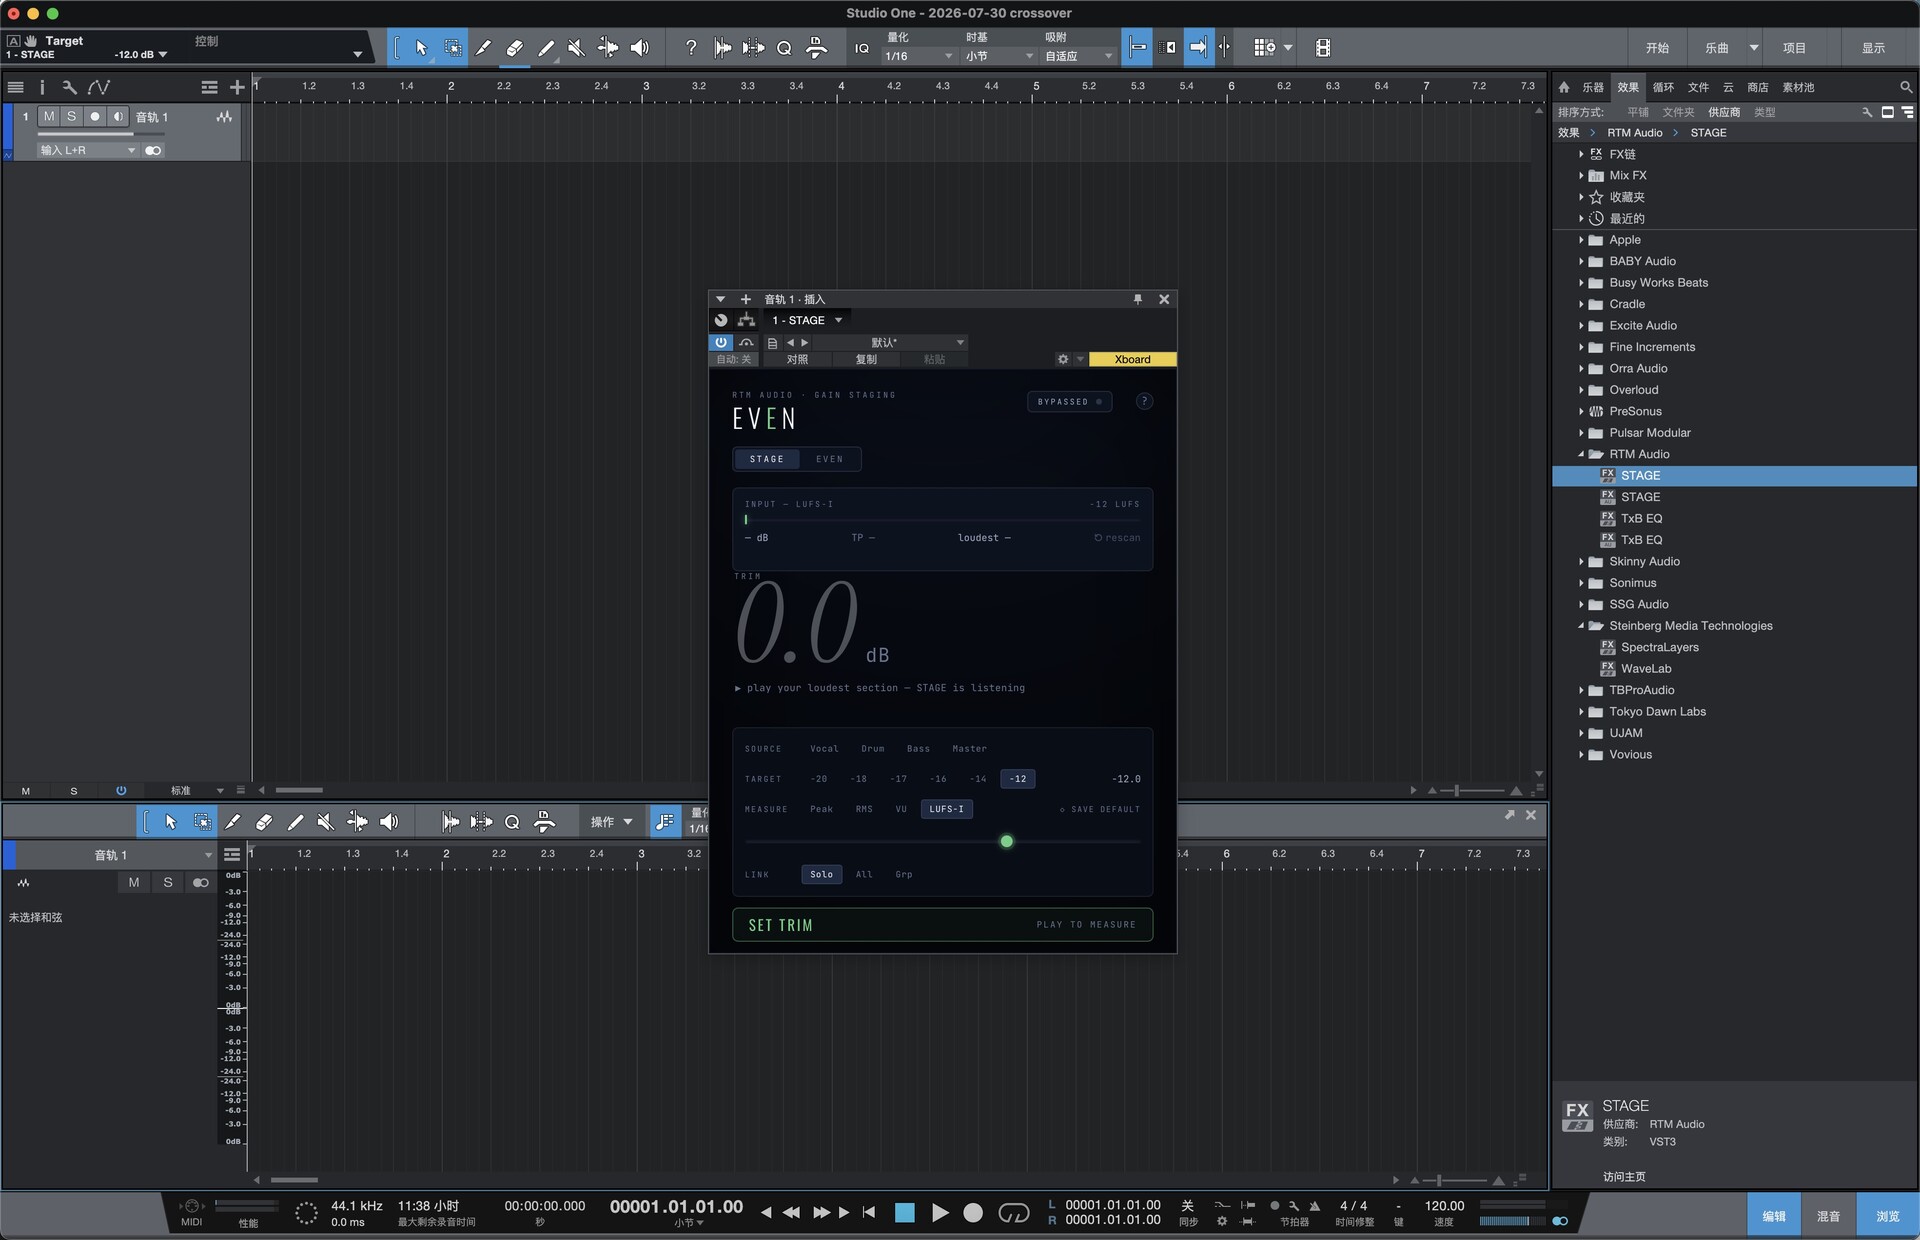
Task: Select the Vocal source preset
Action: click(824, 749)
